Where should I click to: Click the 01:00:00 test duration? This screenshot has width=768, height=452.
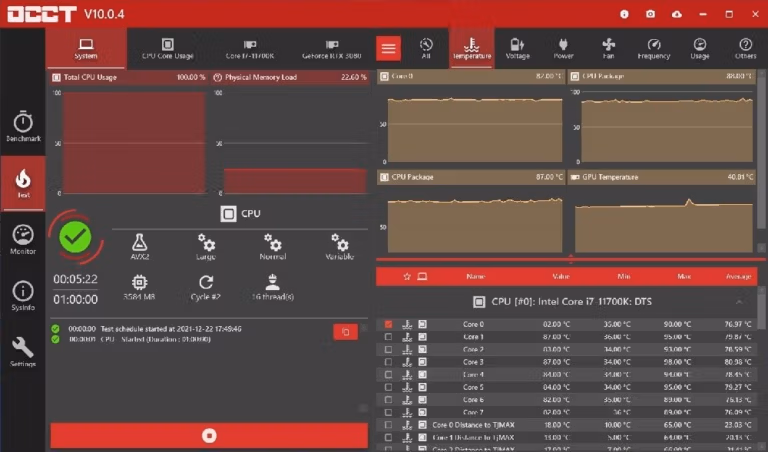pyautogui.click(x=75, y=299)
